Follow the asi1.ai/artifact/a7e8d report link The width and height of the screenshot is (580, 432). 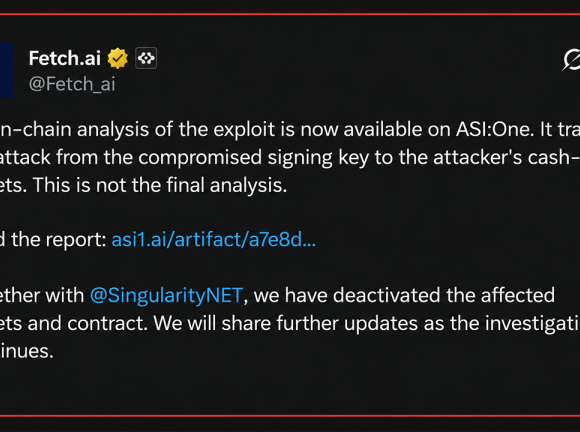click(214, 240)
